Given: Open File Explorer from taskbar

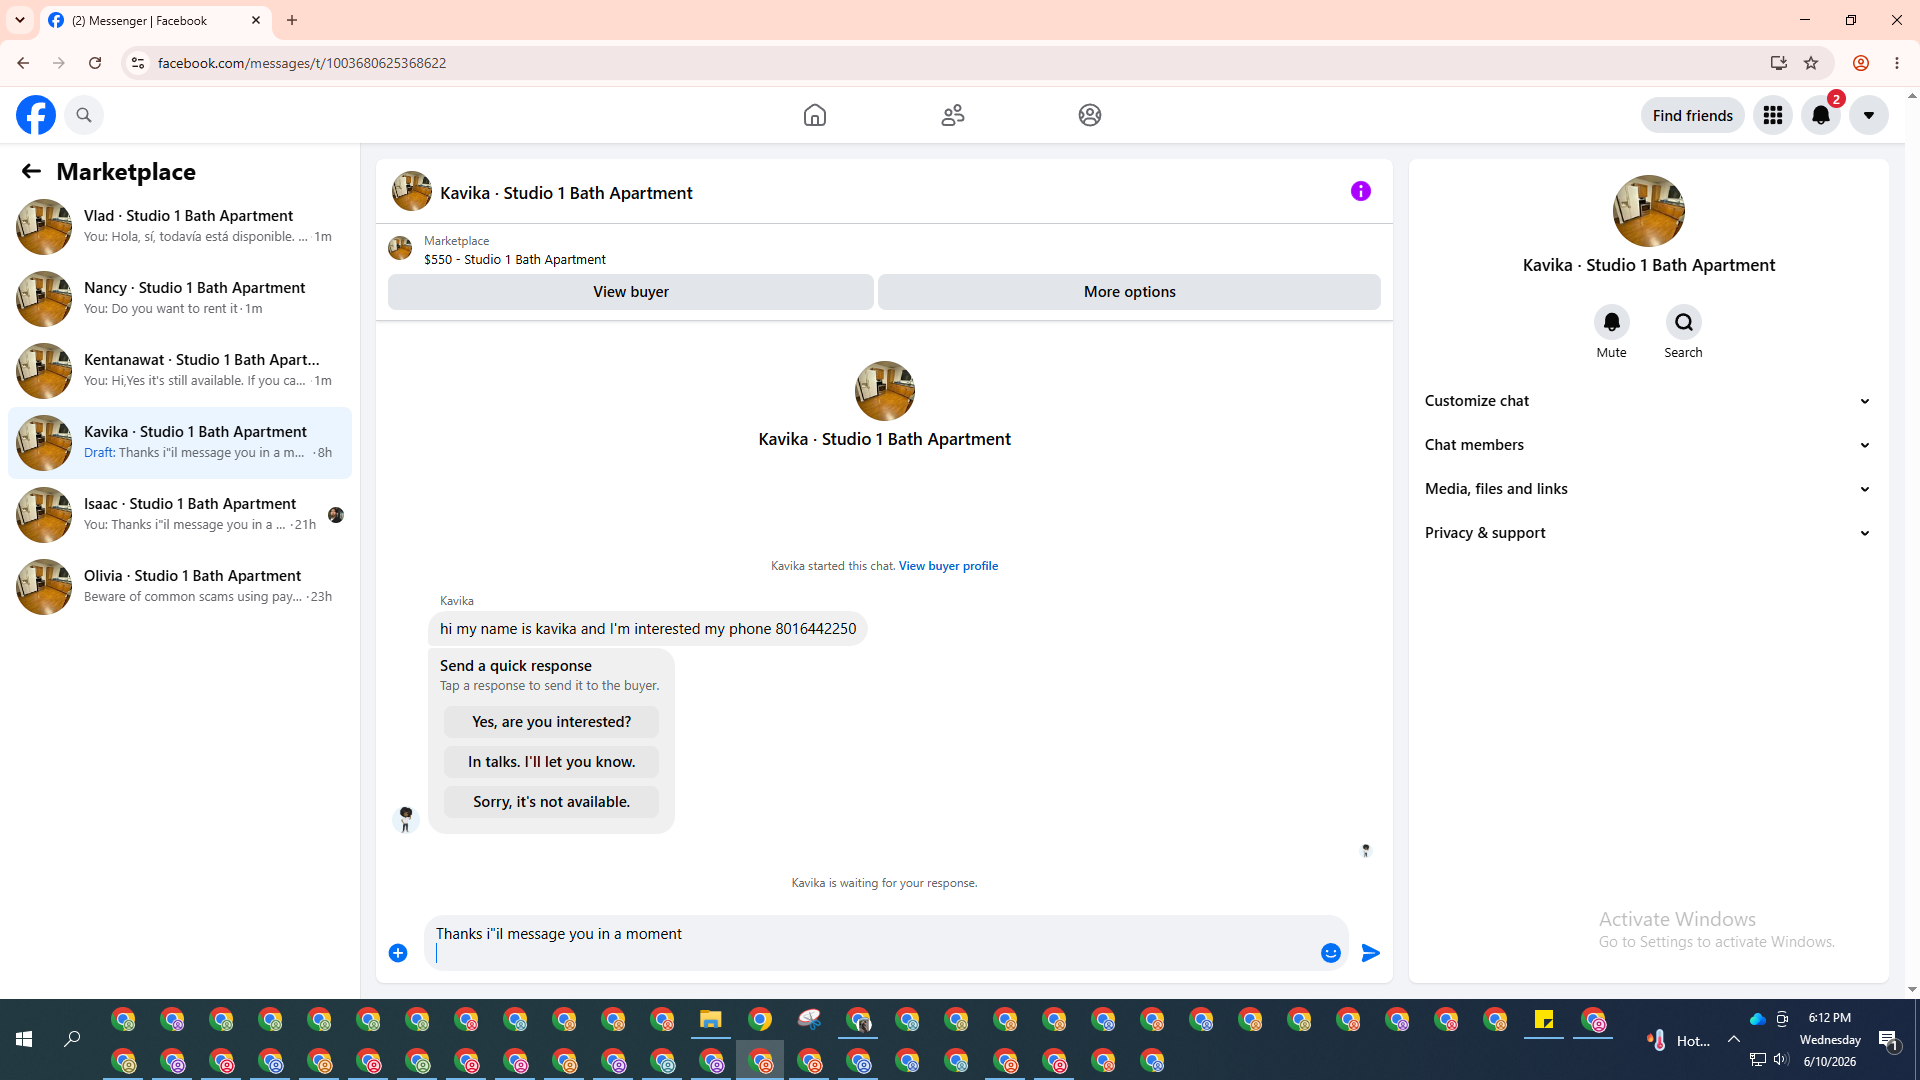Looking at the screenshot, I should pyautogui.click(x=711, y=1020).
